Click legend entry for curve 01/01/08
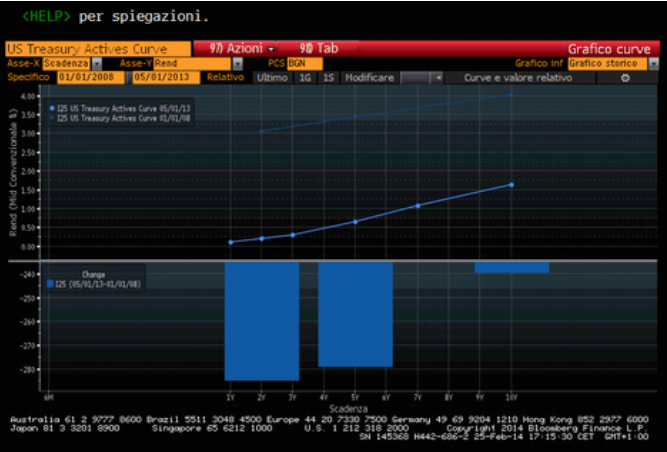The width and height of the screenshot is (667, 452). 120,118
